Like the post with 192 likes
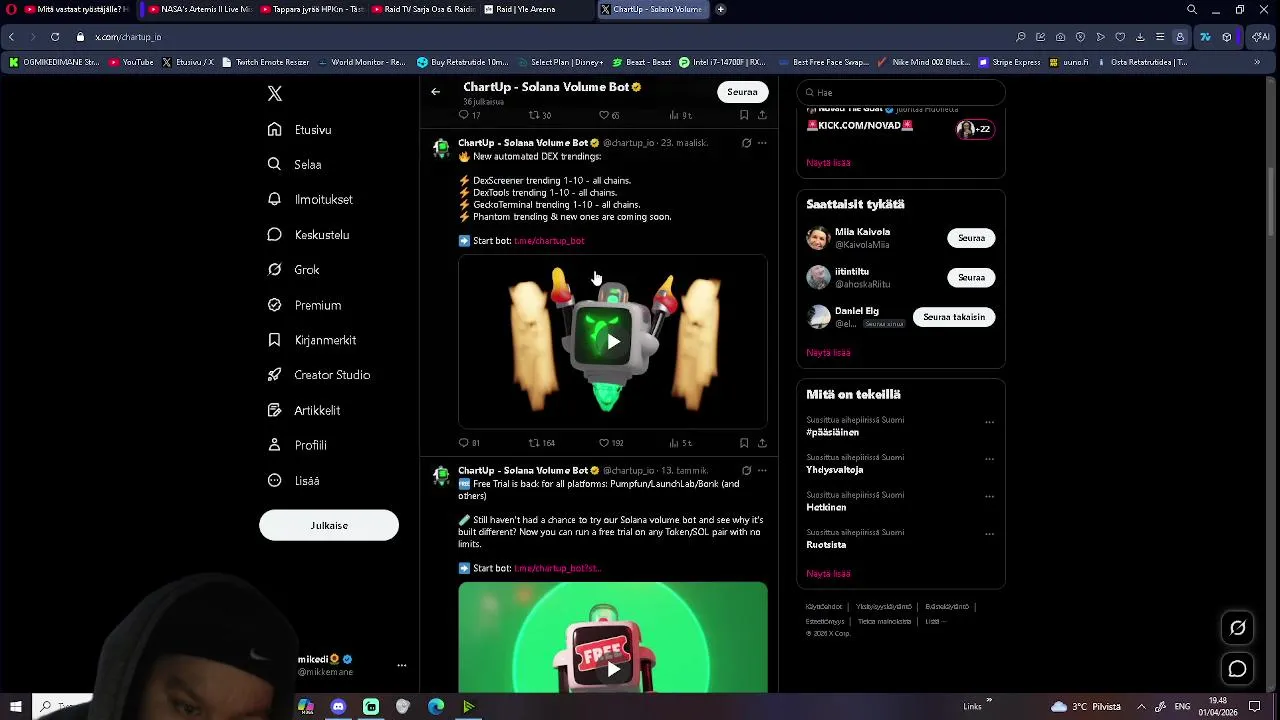Viewport: 1280px width, 720px height. pyautogui.click(x=611, y=443)
